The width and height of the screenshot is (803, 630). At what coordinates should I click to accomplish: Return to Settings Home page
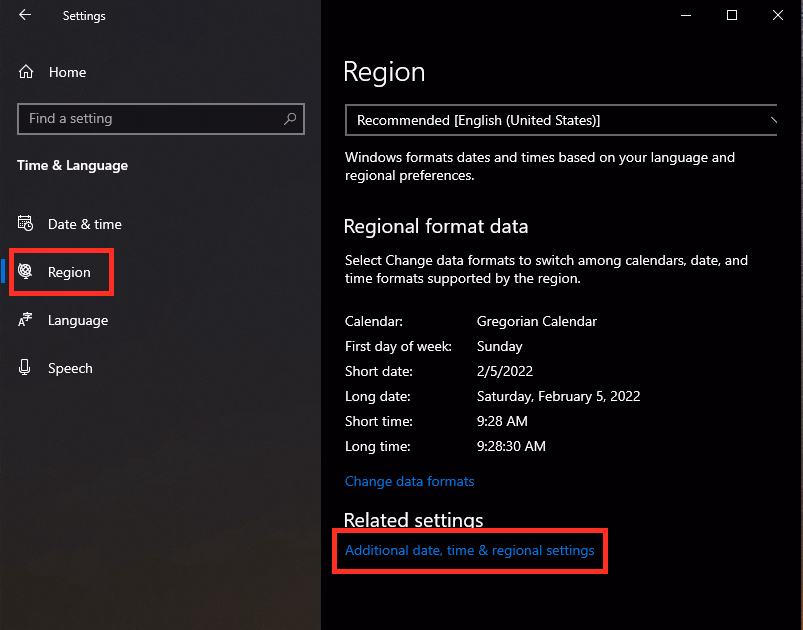tap(67, 72)
